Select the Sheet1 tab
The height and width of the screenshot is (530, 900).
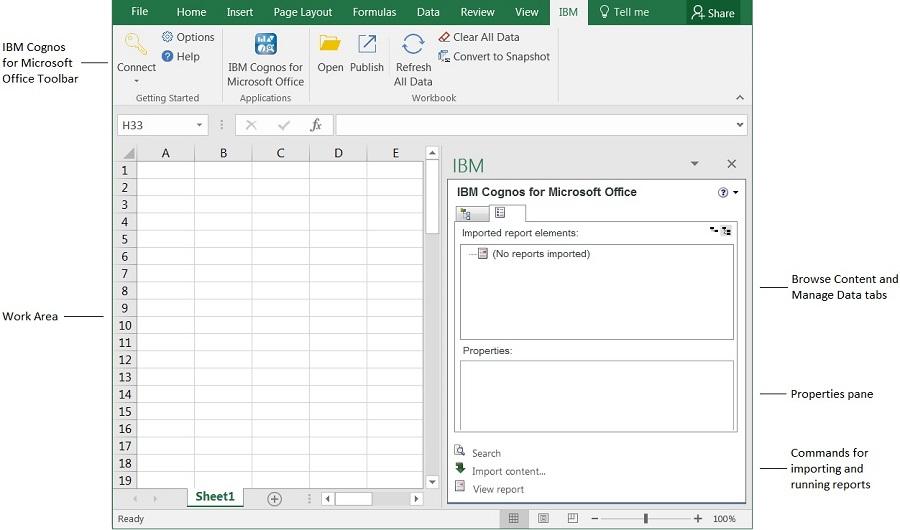coord(215,497)
